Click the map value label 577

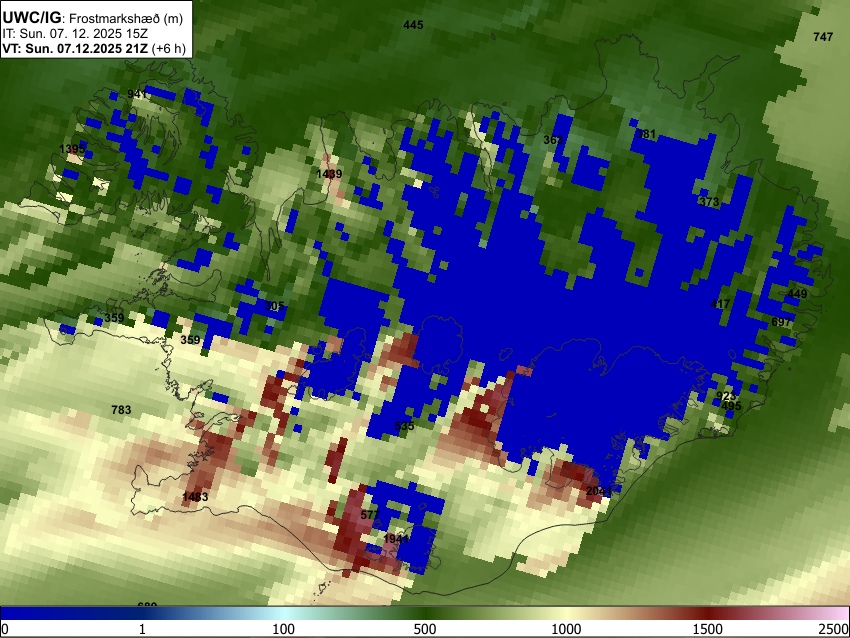click(x=370, y=514)
